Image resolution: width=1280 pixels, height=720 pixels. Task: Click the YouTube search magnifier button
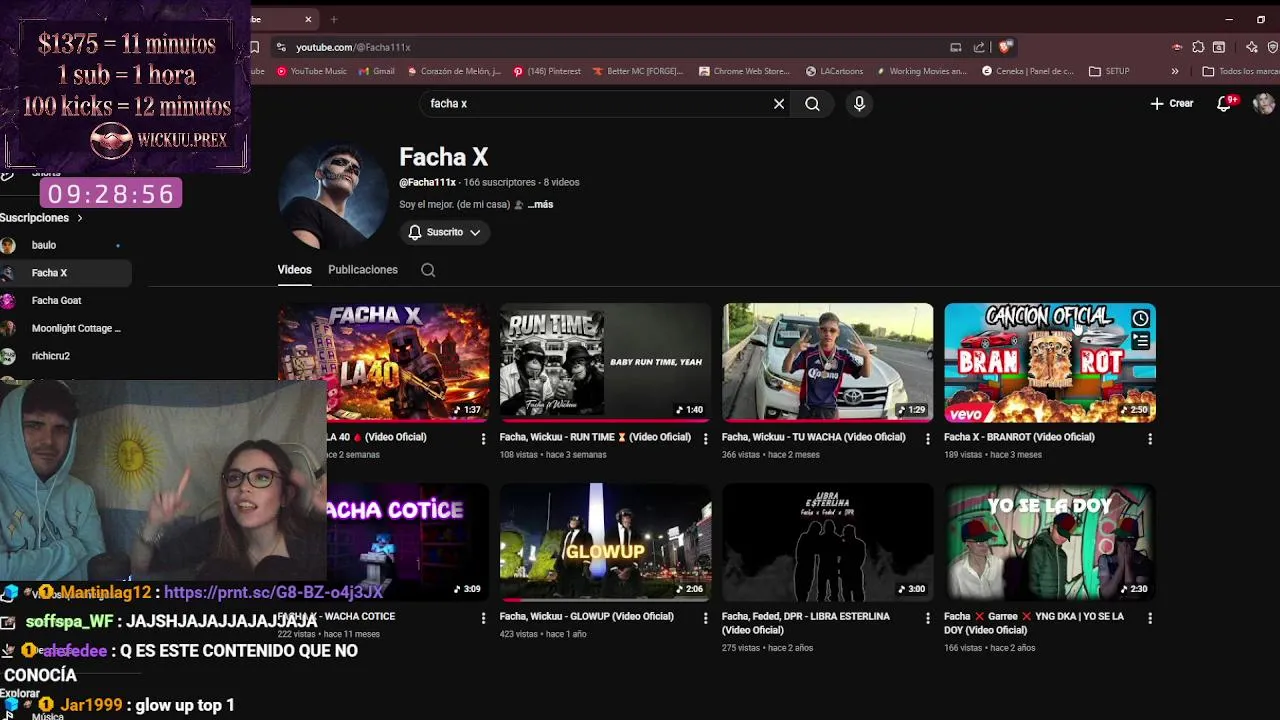point(812,104)
